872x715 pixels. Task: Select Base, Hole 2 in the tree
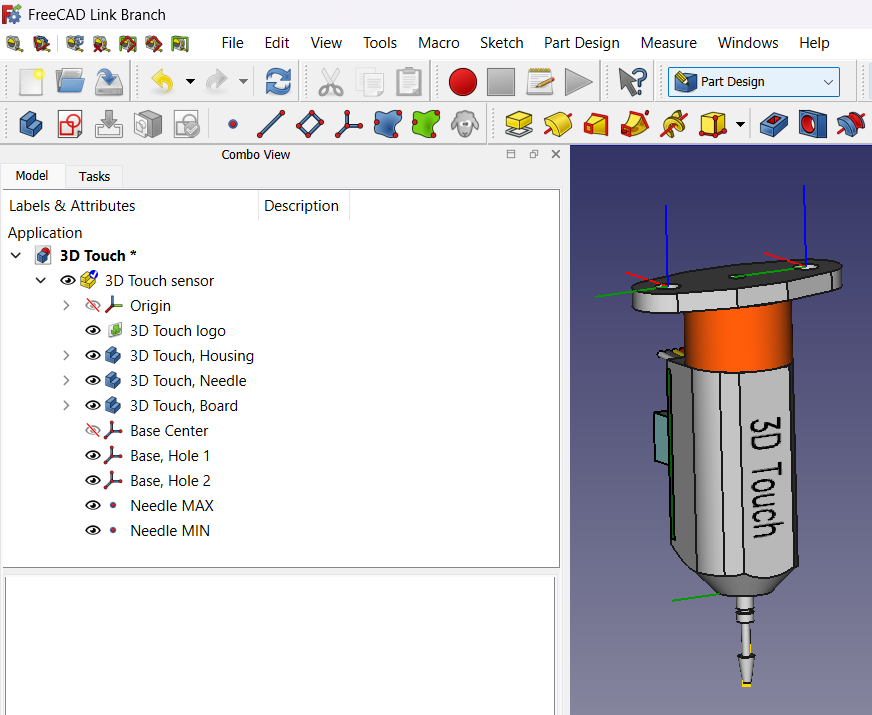click(170, 480)
